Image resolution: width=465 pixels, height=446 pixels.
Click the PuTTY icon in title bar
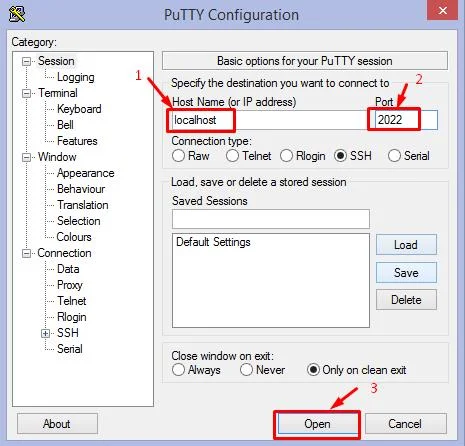coord(17,14)
